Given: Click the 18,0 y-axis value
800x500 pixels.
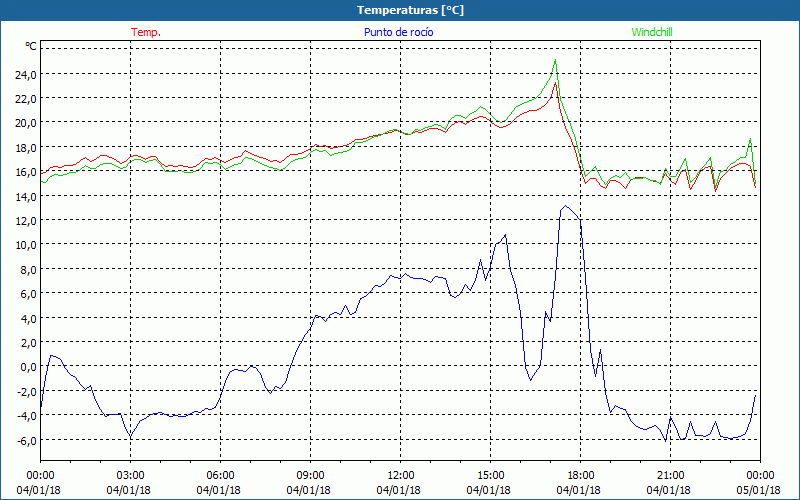Looking at the screenshot, I should pos(26,147).
